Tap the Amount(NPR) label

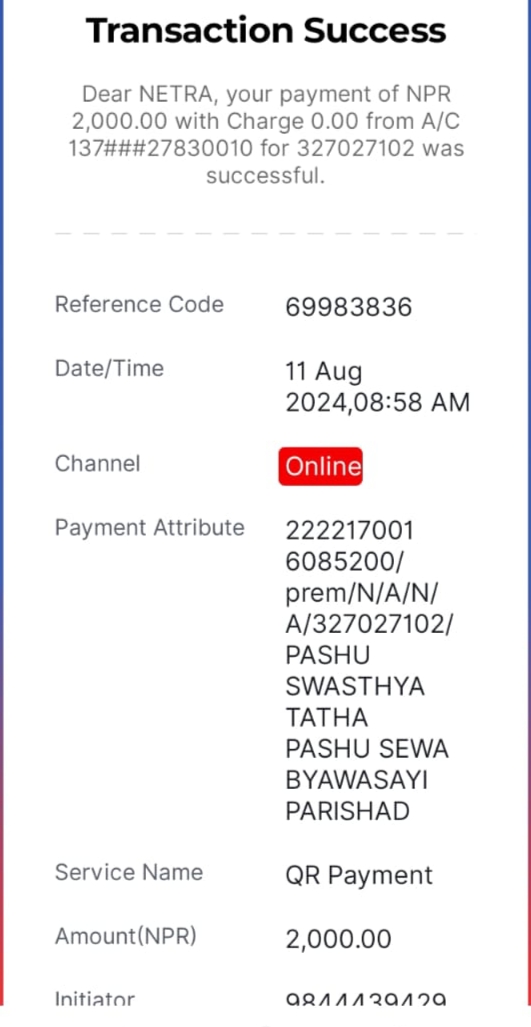point(126,937)
